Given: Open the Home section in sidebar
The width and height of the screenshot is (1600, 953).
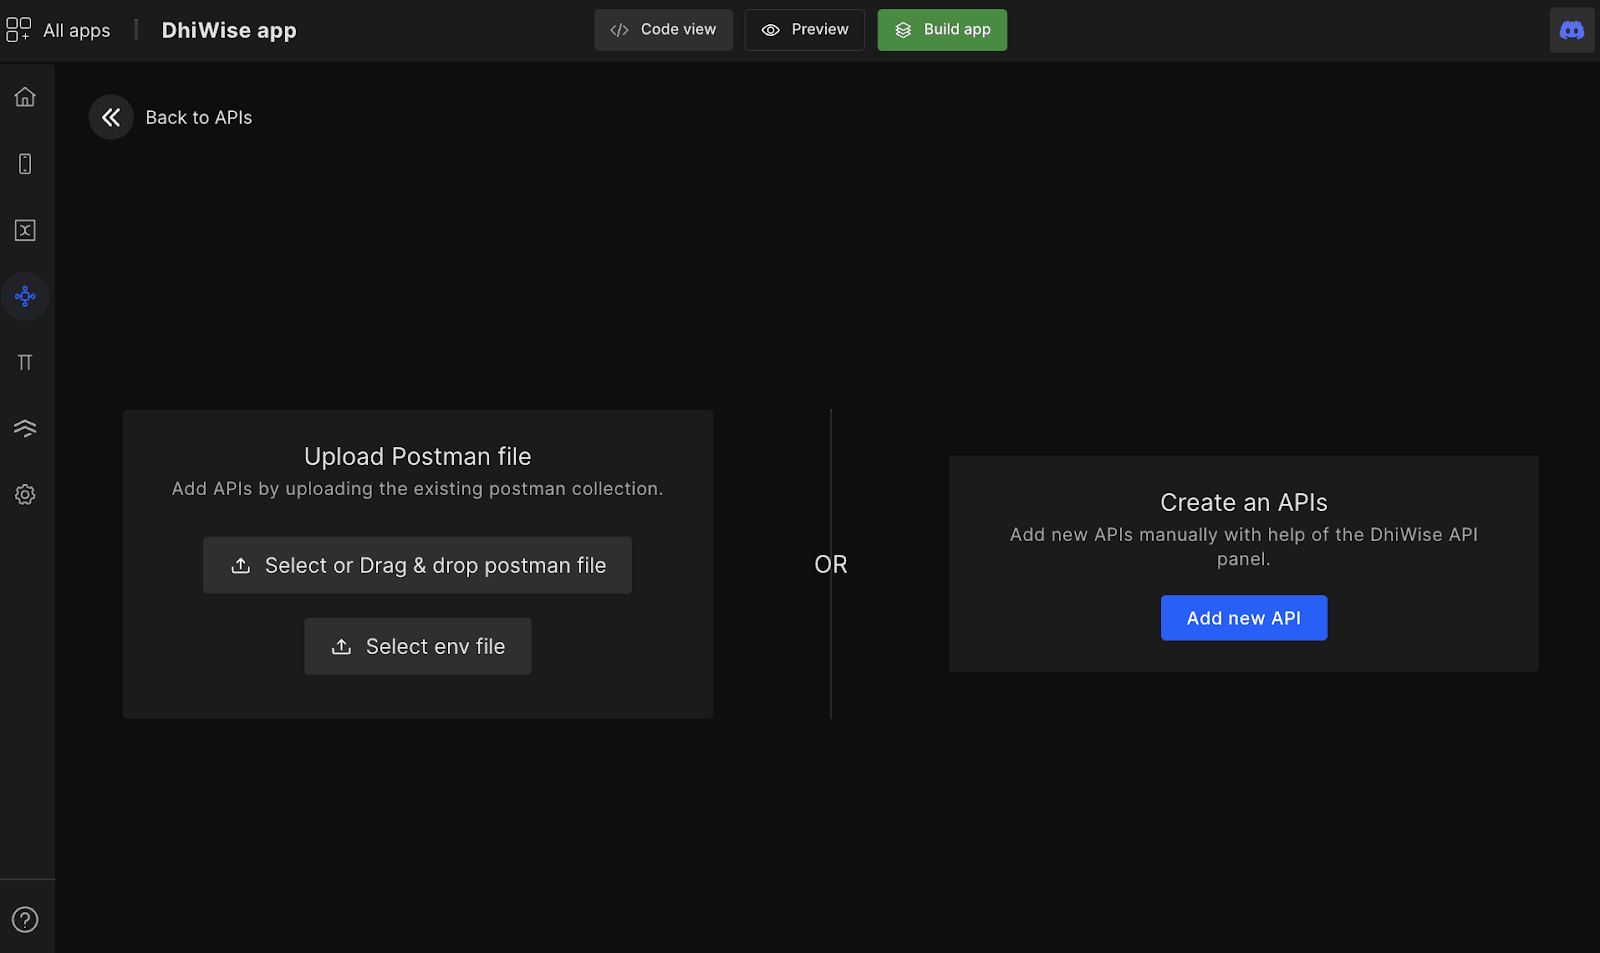Looking at the screenshot, I should (x=25, y=96).
